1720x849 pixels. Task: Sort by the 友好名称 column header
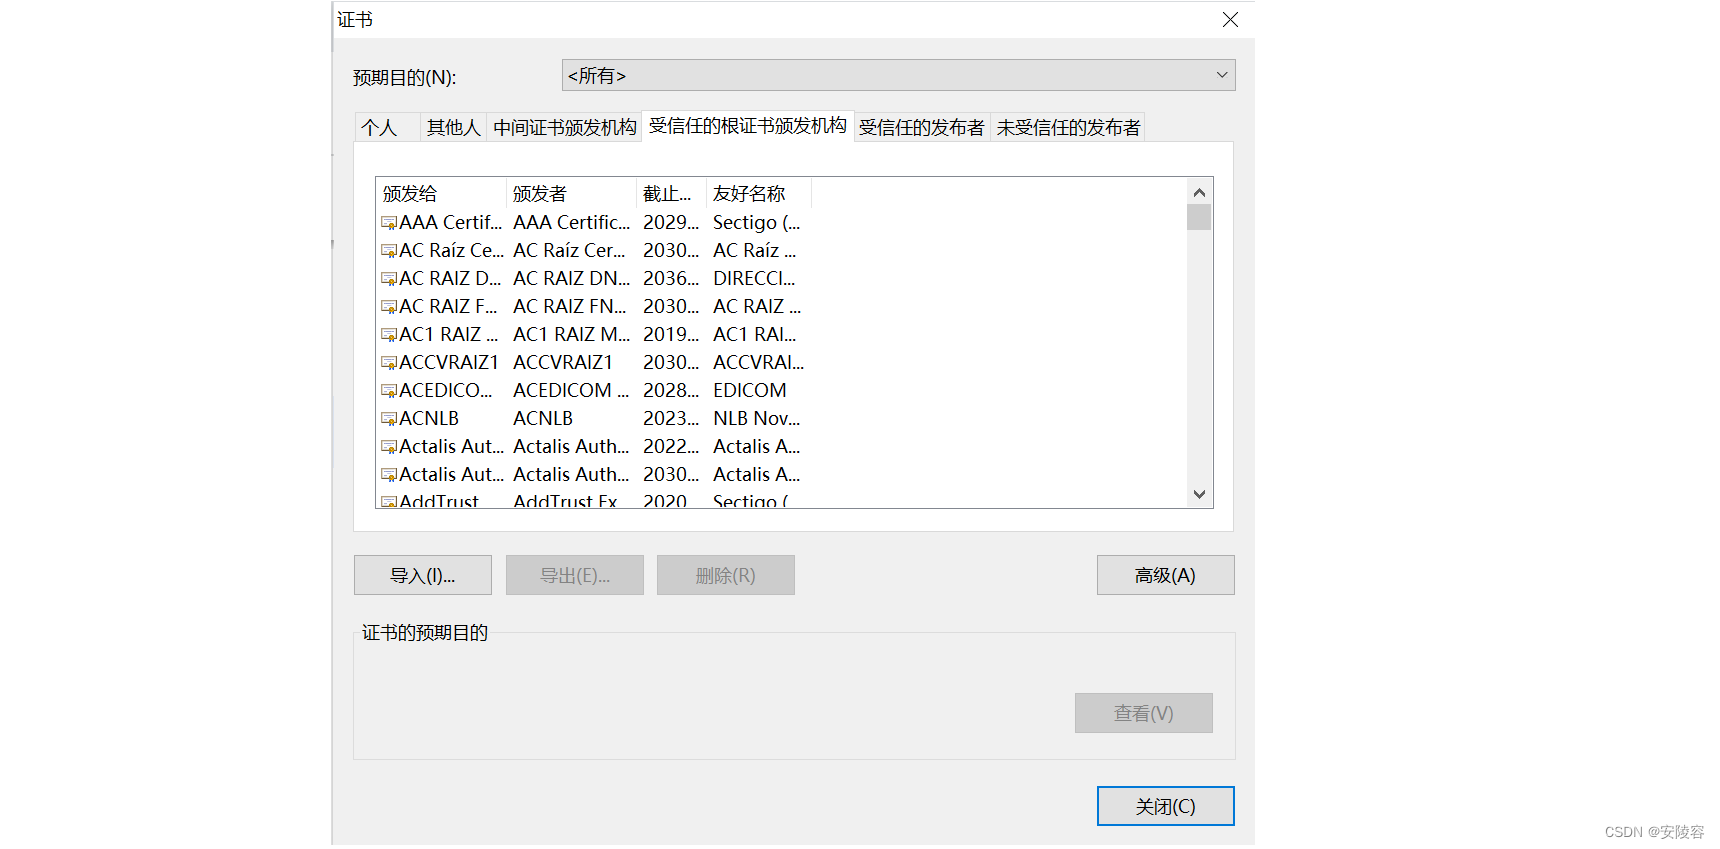pyautogui.click(x=758, y=193)
